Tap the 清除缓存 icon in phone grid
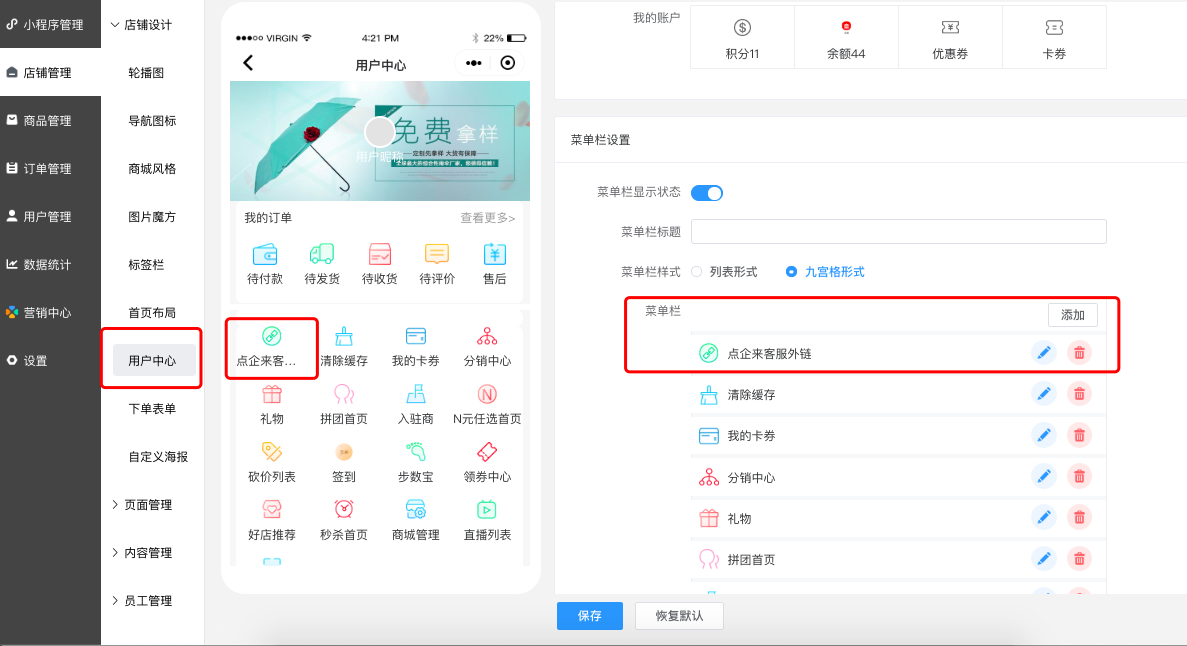 tap(344, 336)
